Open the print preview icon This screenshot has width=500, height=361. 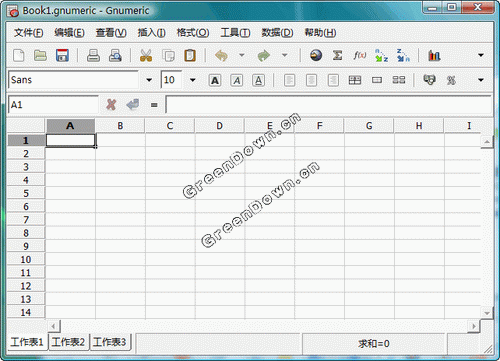115,55
